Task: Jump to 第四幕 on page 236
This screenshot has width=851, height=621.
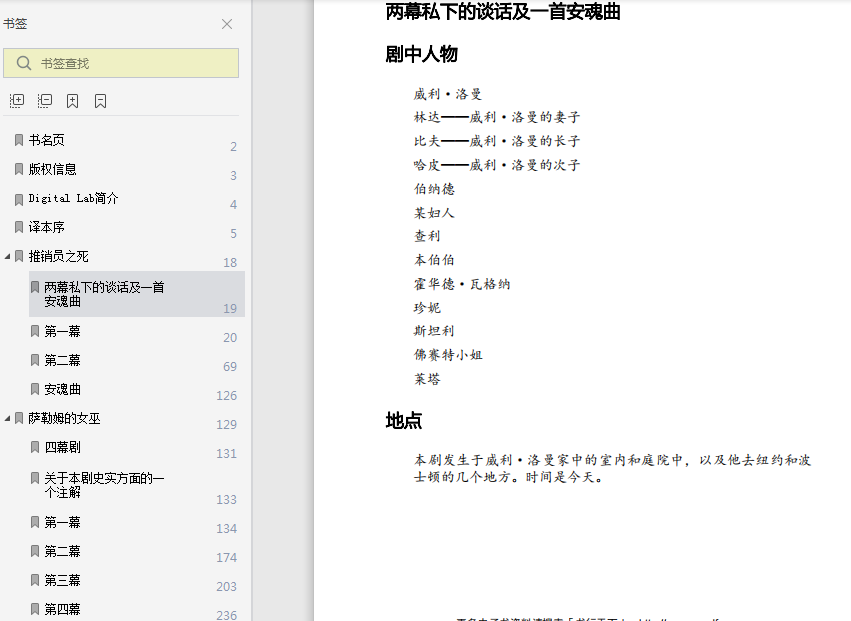Action: pyautogui.click(x=62, y=609)
